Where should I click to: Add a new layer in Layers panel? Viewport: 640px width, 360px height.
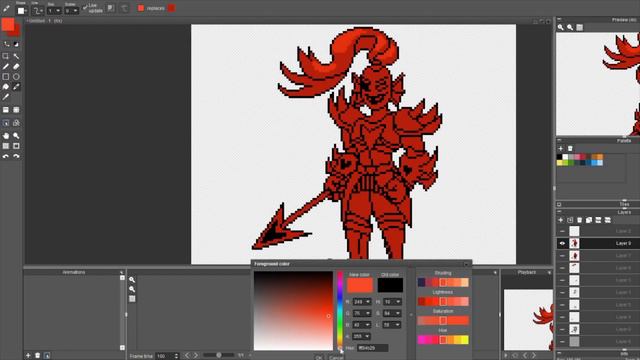pos(560,220)
